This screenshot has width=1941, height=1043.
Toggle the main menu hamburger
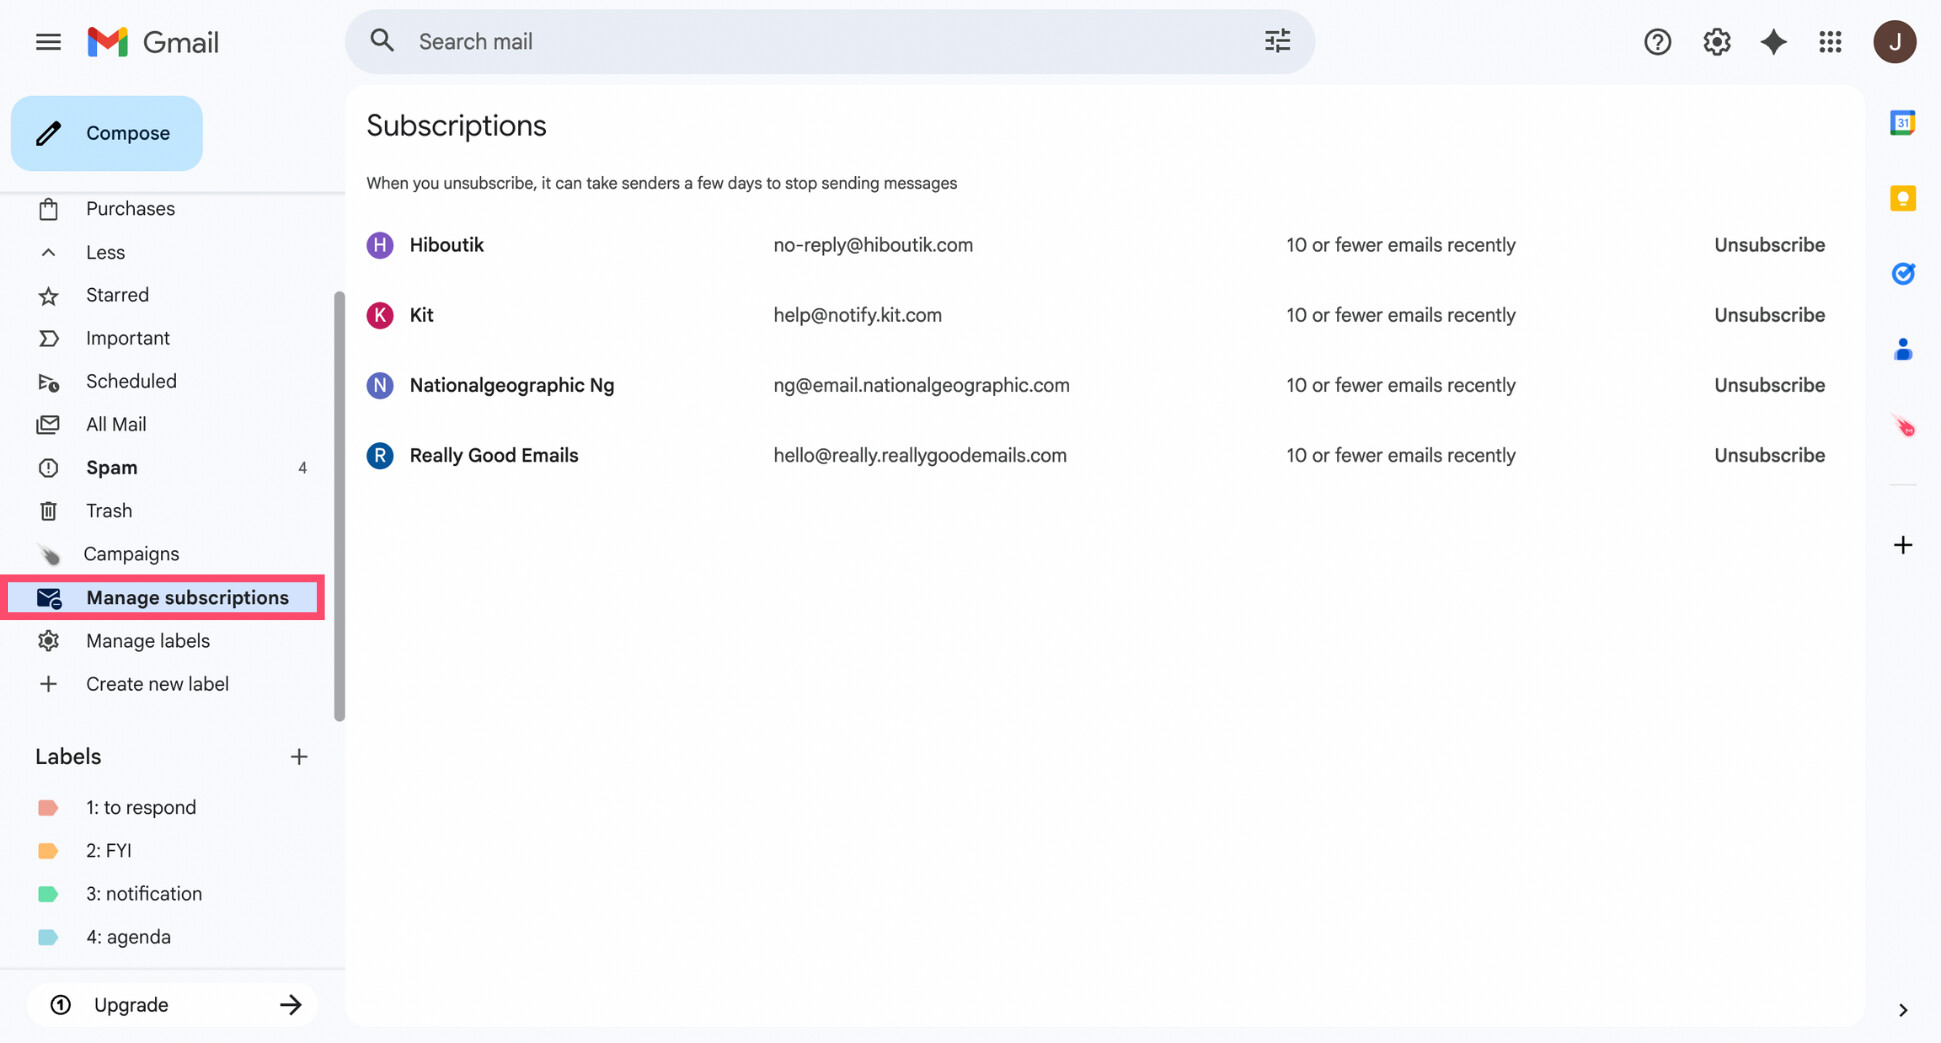pyautogui.click(x=47, y=41)
